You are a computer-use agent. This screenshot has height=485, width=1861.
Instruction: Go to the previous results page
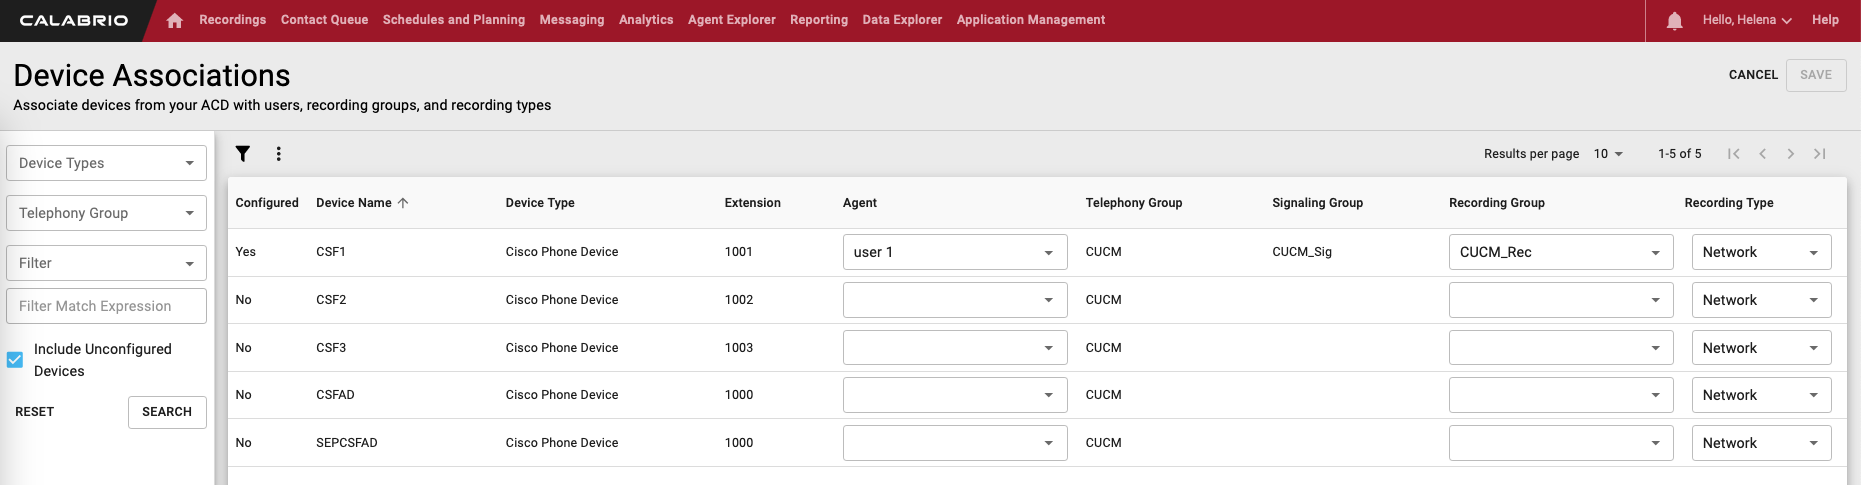pyautogui.click(x=1762, y=154)
